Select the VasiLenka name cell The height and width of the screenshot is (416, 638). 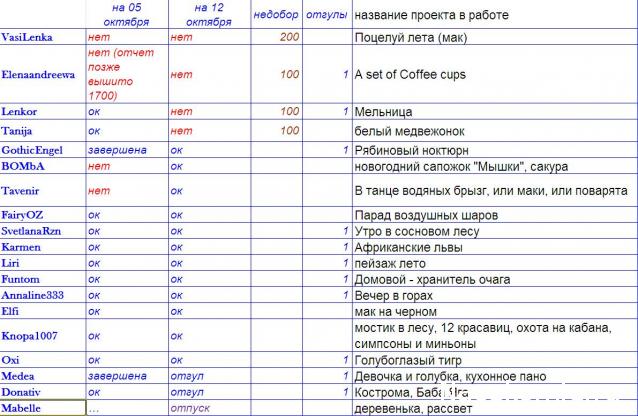(27, 37)
